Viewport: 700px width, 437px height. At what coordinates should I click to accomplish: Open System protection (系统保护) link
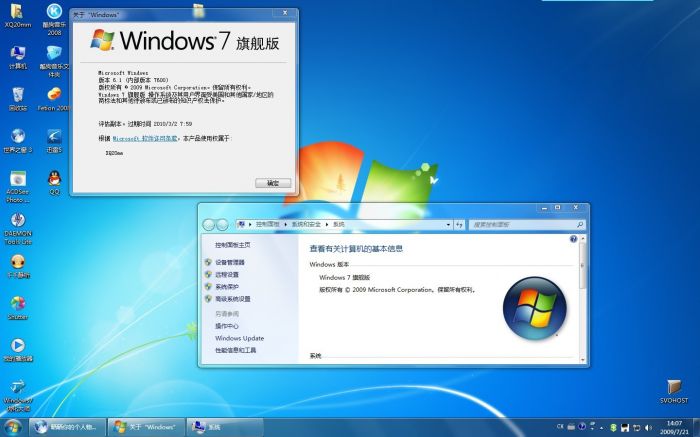point(227,287)
